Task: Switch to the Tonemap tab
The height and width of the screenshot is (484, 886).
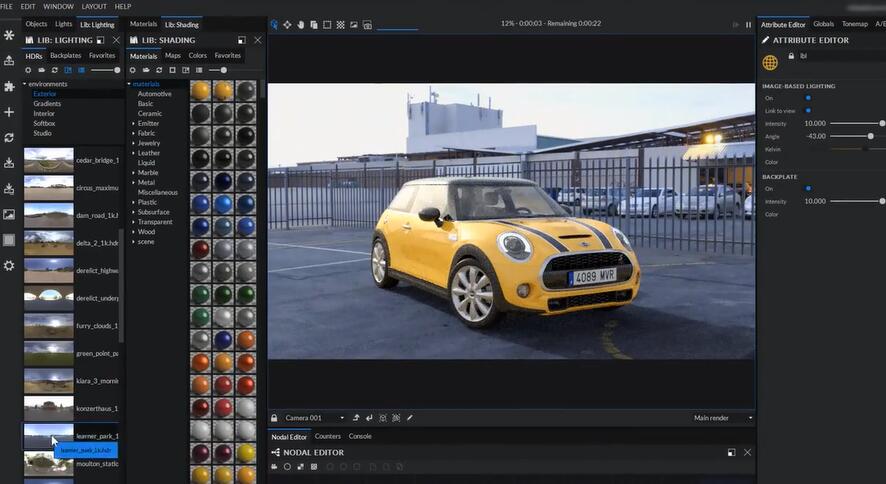Action: pyautogui.click(x=855, y=24)
